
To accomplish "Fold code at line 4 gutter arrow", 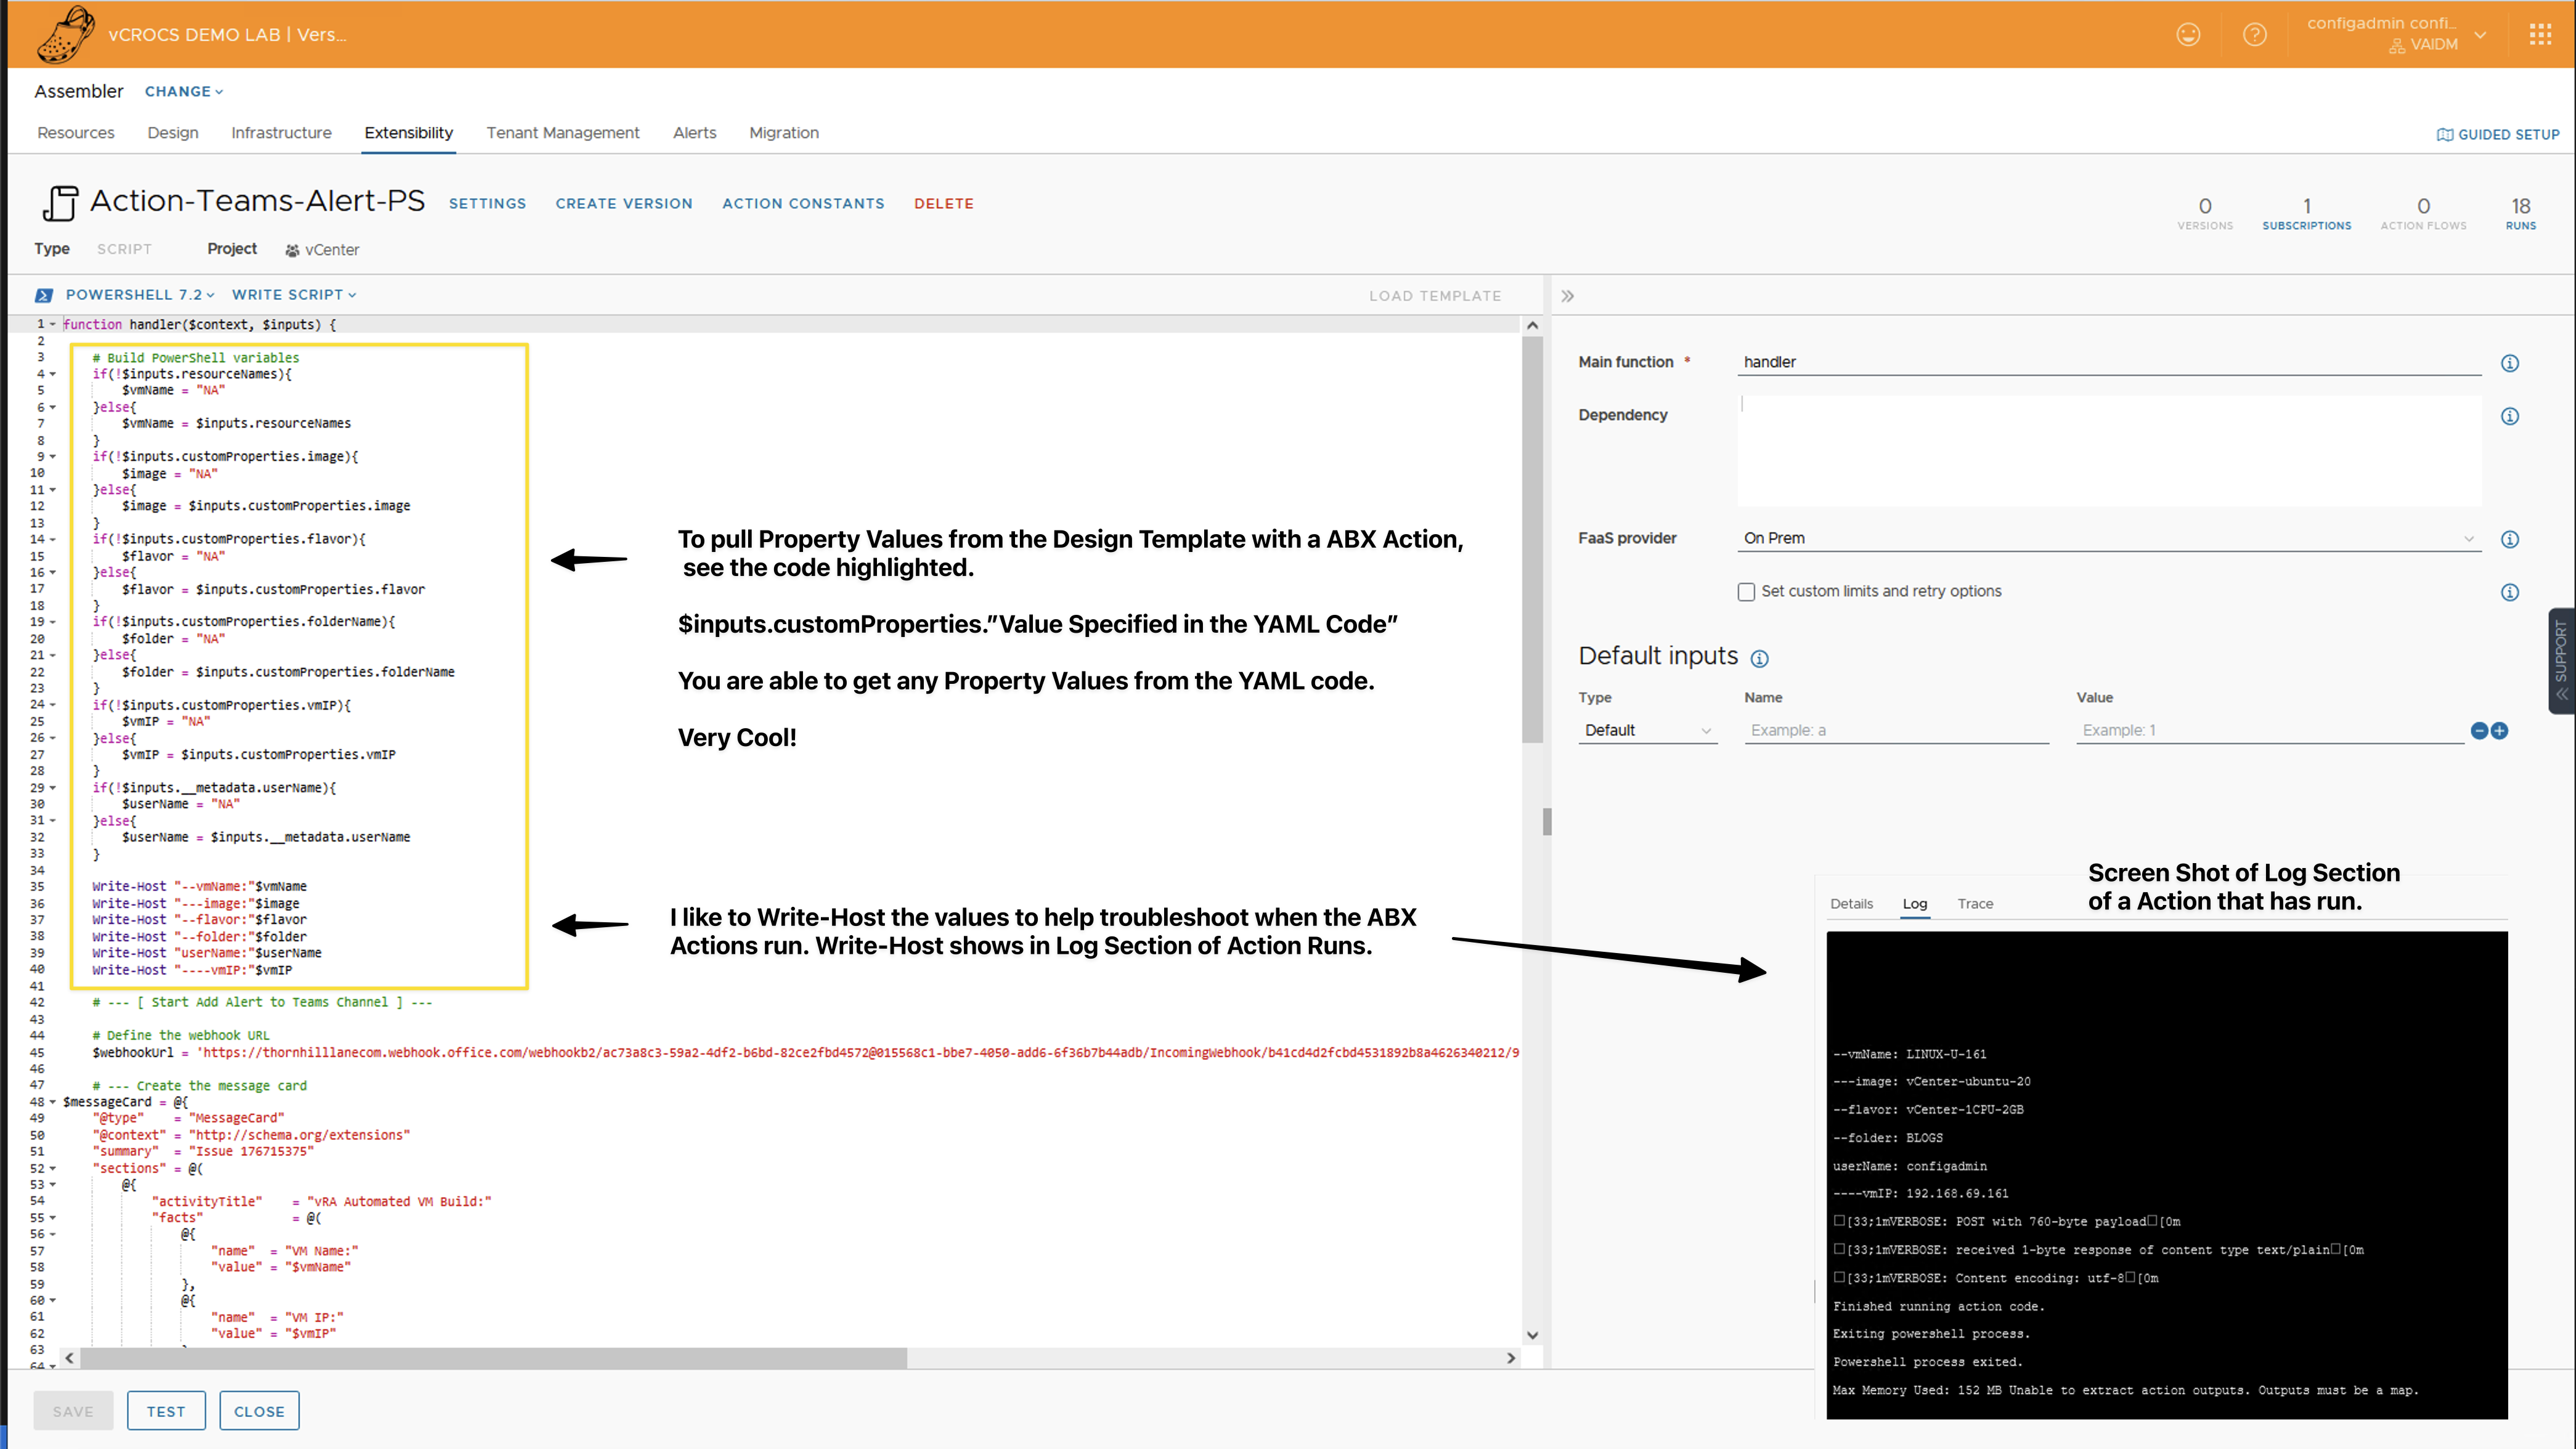I will click(53, 374).
